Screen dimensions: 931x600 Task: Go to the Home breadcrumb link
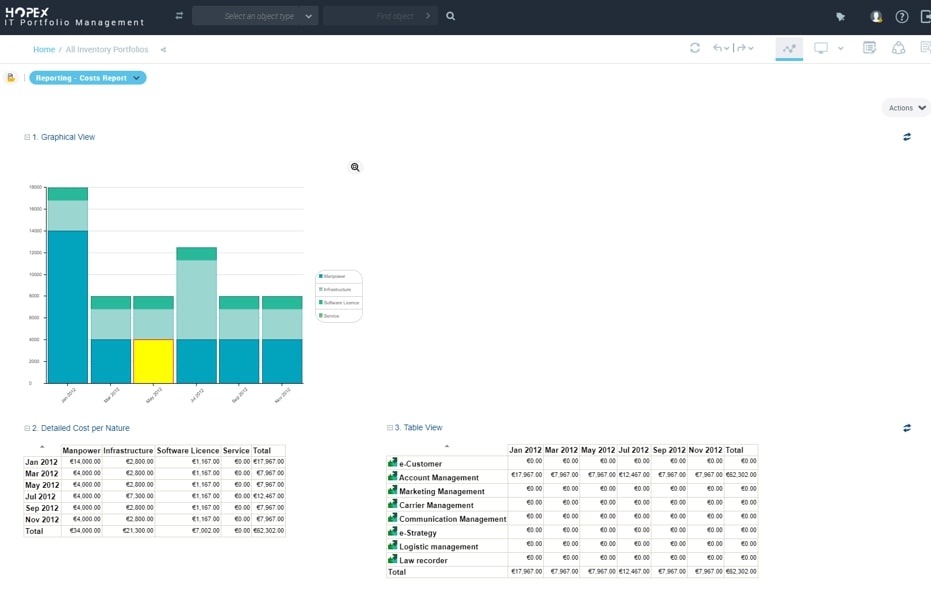tap(44, 49)
